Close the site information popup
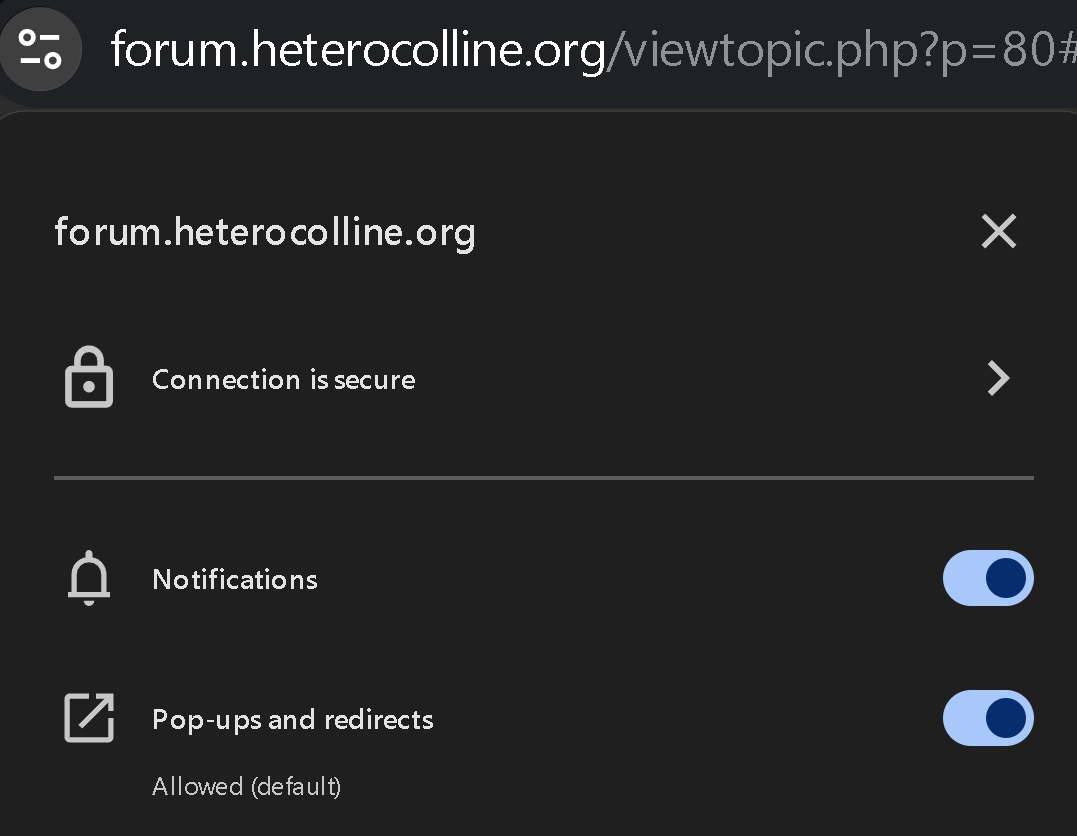The image size is (1077, 836). point(998,231)
